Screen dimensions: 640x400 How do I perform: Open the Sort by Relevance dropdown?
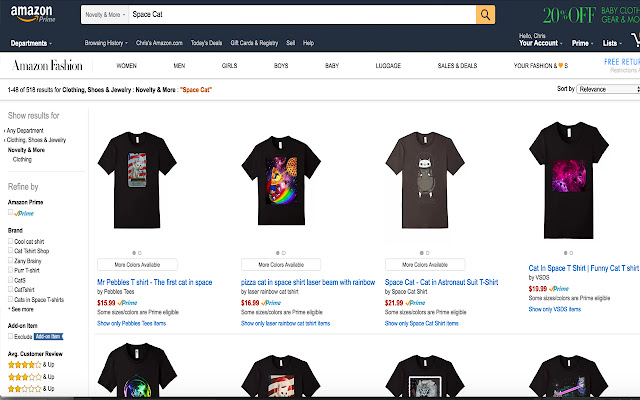[604, 89]
